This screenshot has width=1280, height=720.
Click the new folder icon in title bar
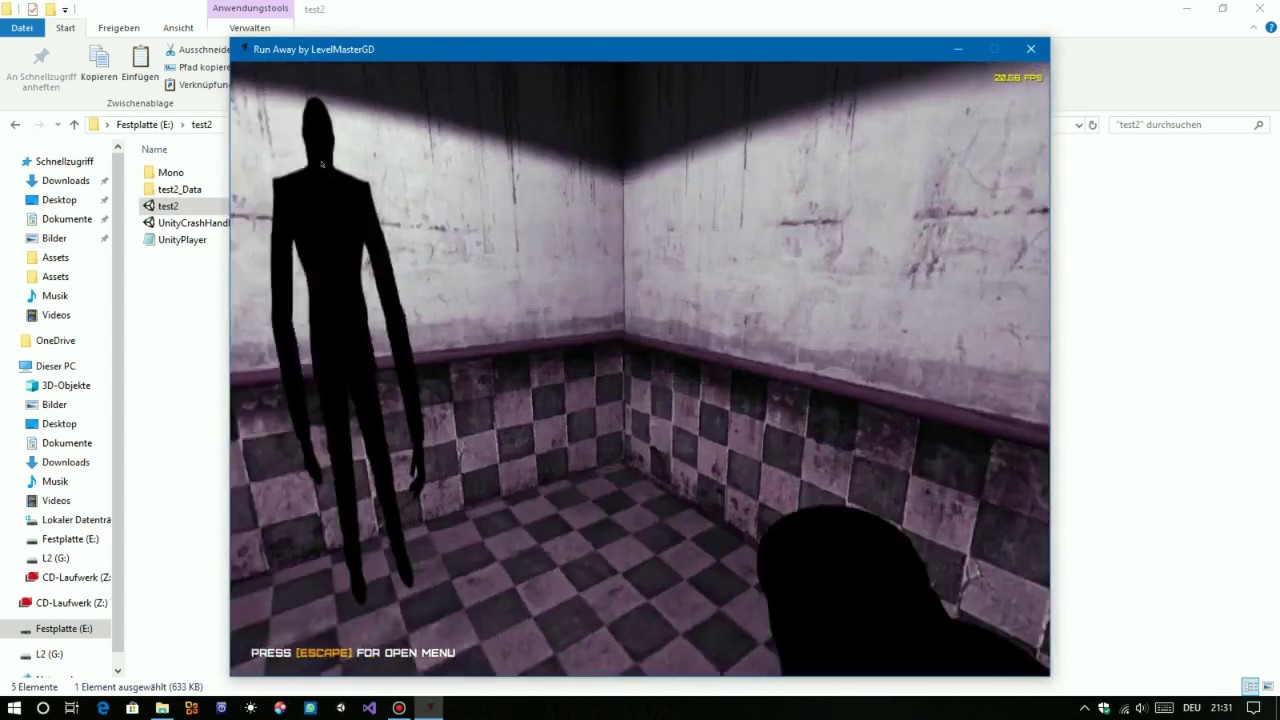50,9
